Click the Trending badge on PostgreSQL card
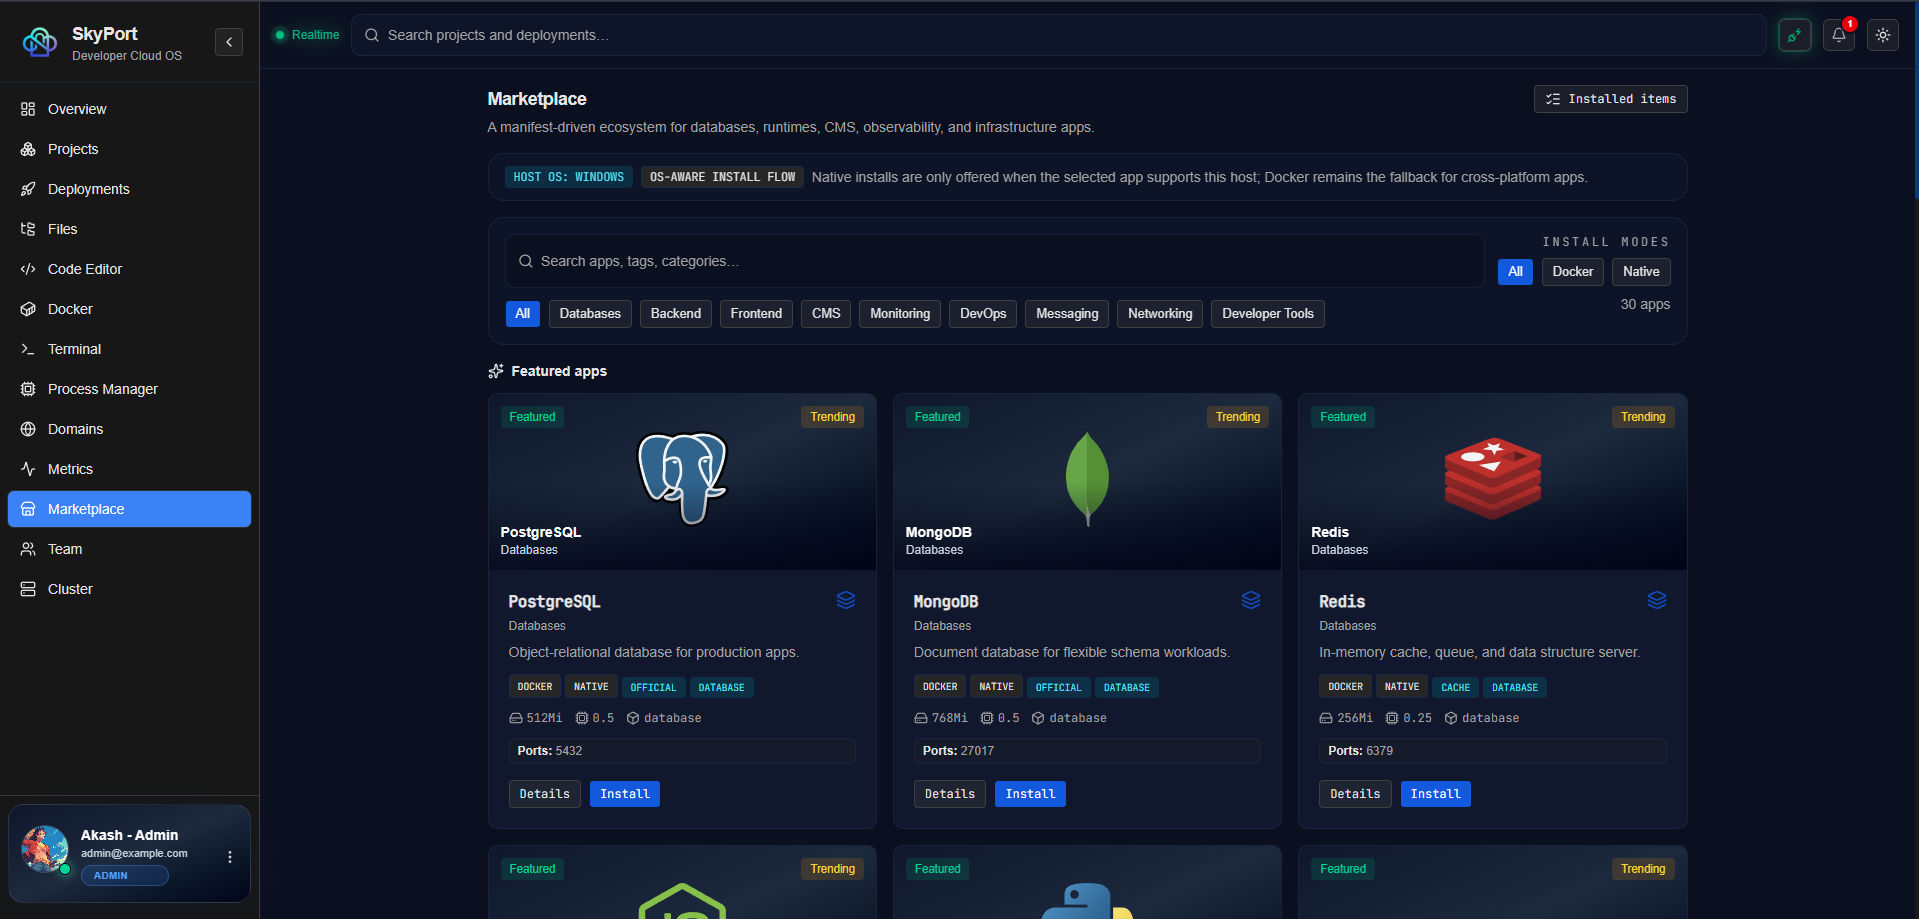This screenshot has height=919, width=1919. pyautogui.click(x=833, y=417)
